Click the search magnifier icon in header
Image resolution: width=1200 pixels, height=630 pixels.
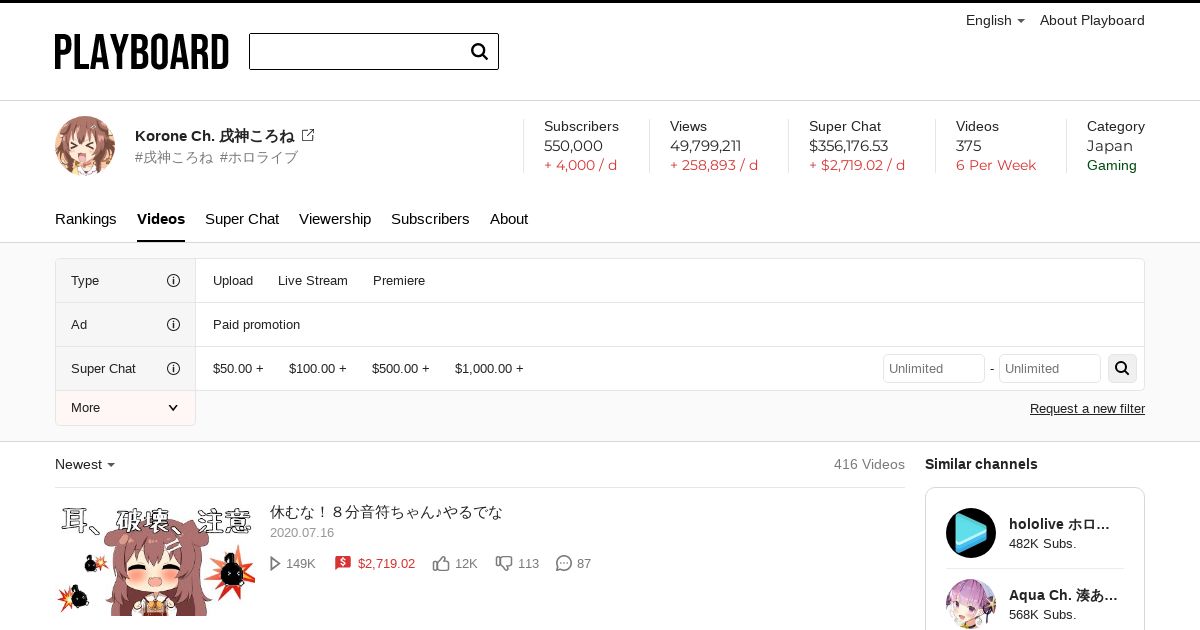(x=479, y=52)
